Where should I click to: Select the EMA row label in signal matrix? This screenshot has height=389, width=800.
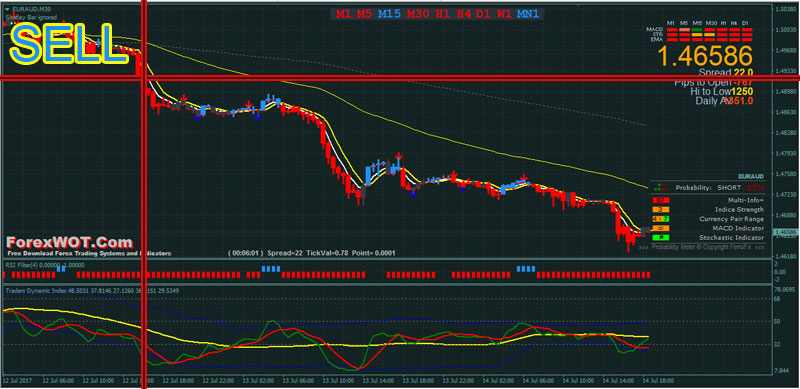[x=657, y=39]
